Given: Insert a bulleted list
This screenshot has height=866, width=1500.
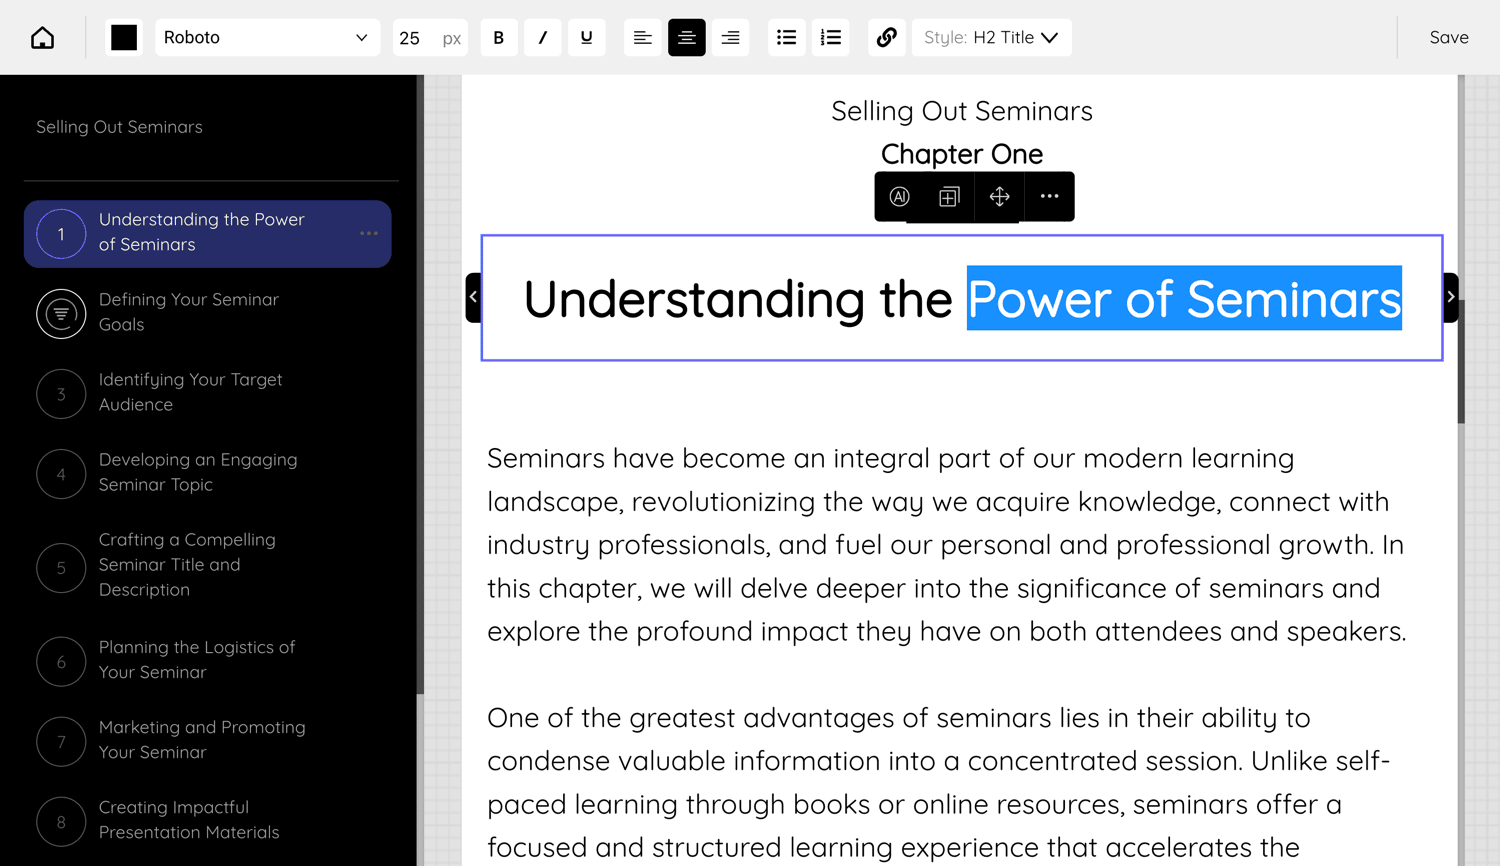Looking at the screenshot, I should pos(787,38).
